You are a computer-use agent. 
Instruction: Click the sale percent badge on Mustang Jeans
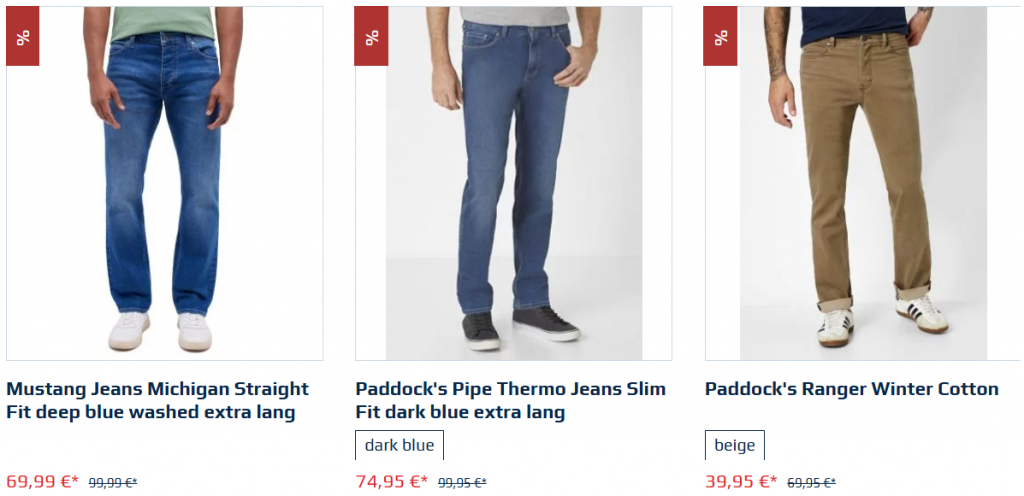click(x=23, y=37)
